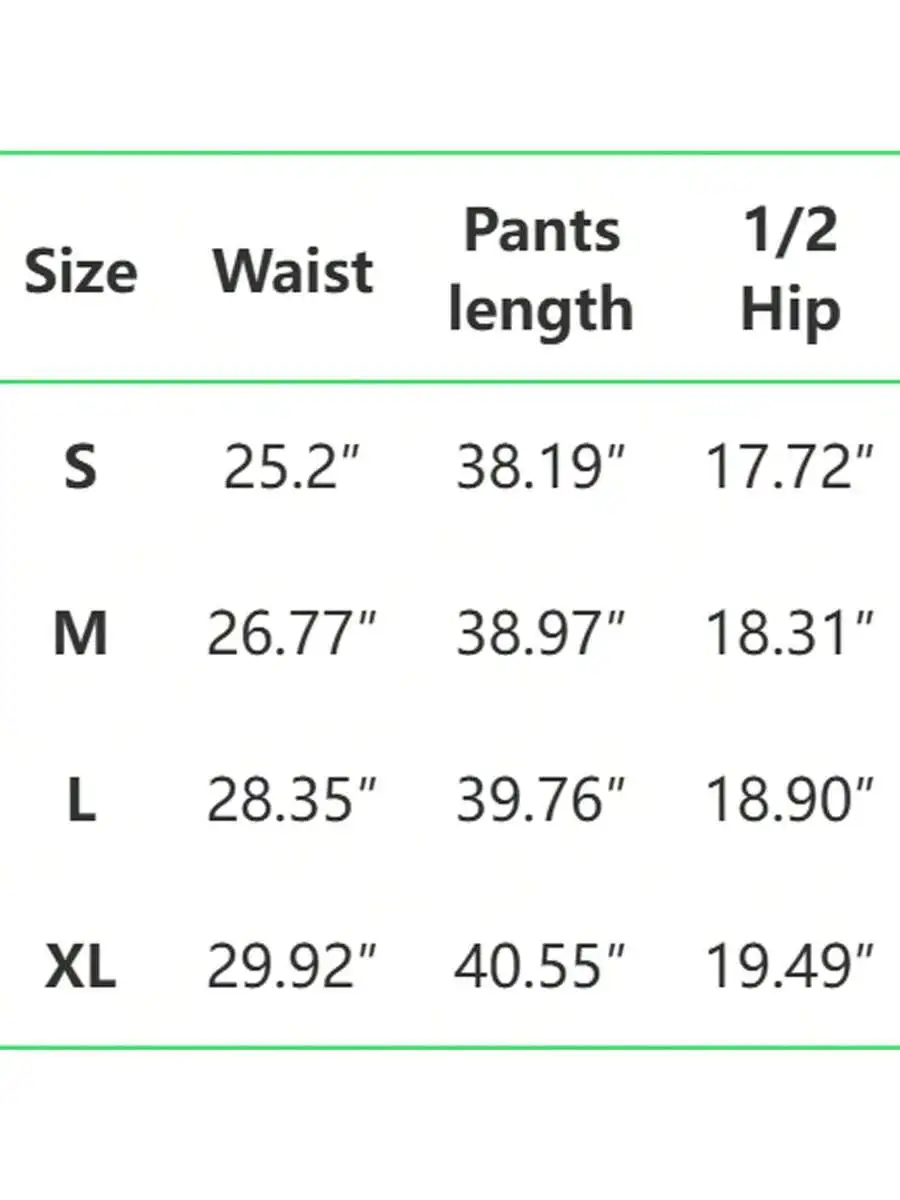This screenshot has height=1200, width=900.
Task: Click the 38.19" pants length value
Action: 540,466
